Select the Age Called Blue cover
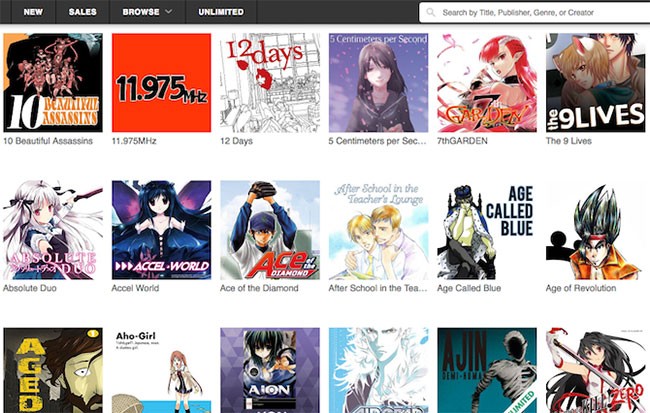This screenshot has height=413, width=650. (x=486, y=229)
